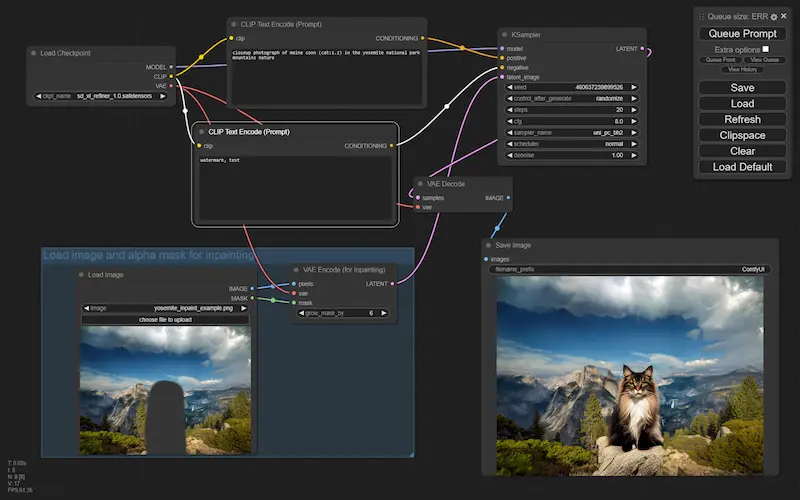Click the VAE Decode samples input port
The width and height of the screenshot is (800, 500).
click(418, 198)
